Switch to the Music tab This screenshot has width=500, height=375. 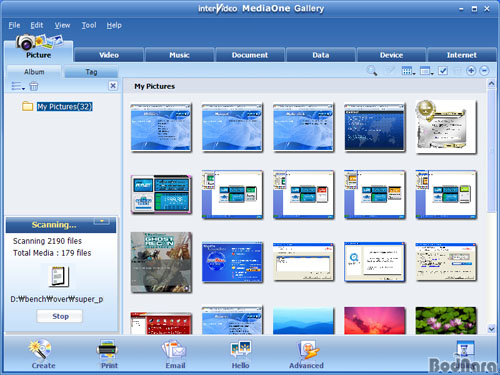coord(179,55)
